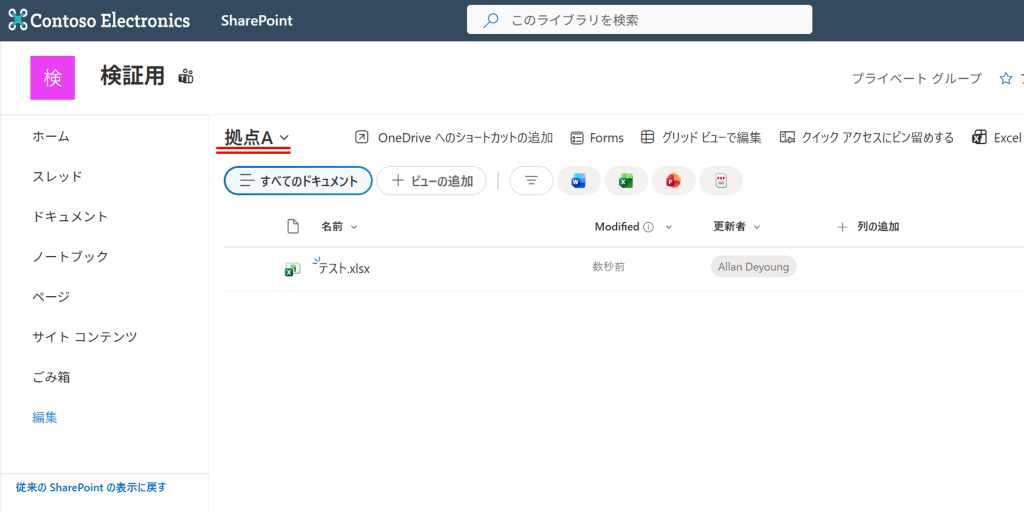Click the PowerPoint file type filter icon
The image size is (1024, 512).
pos(673,181)
